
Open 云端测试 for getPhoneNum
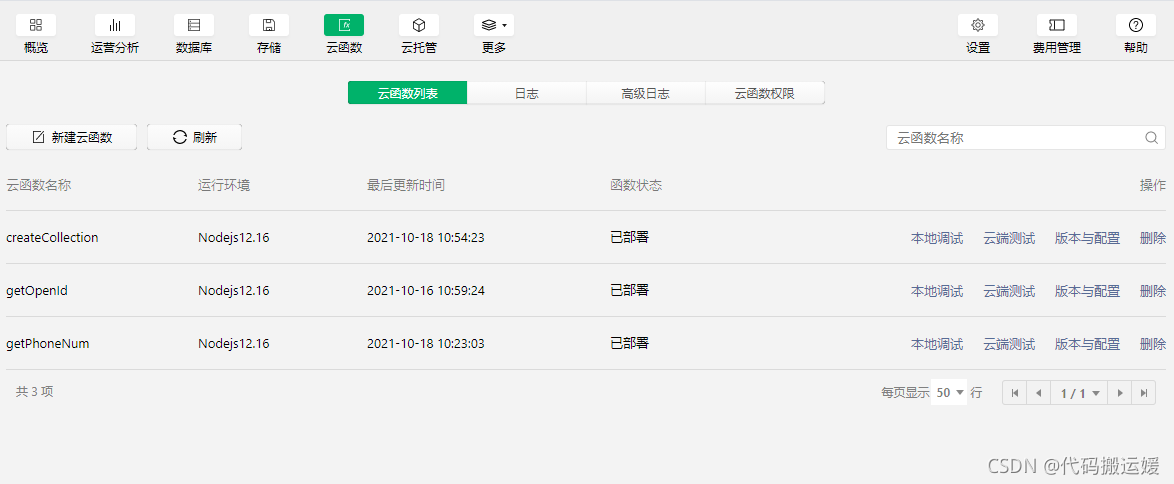click(1009, 344)
